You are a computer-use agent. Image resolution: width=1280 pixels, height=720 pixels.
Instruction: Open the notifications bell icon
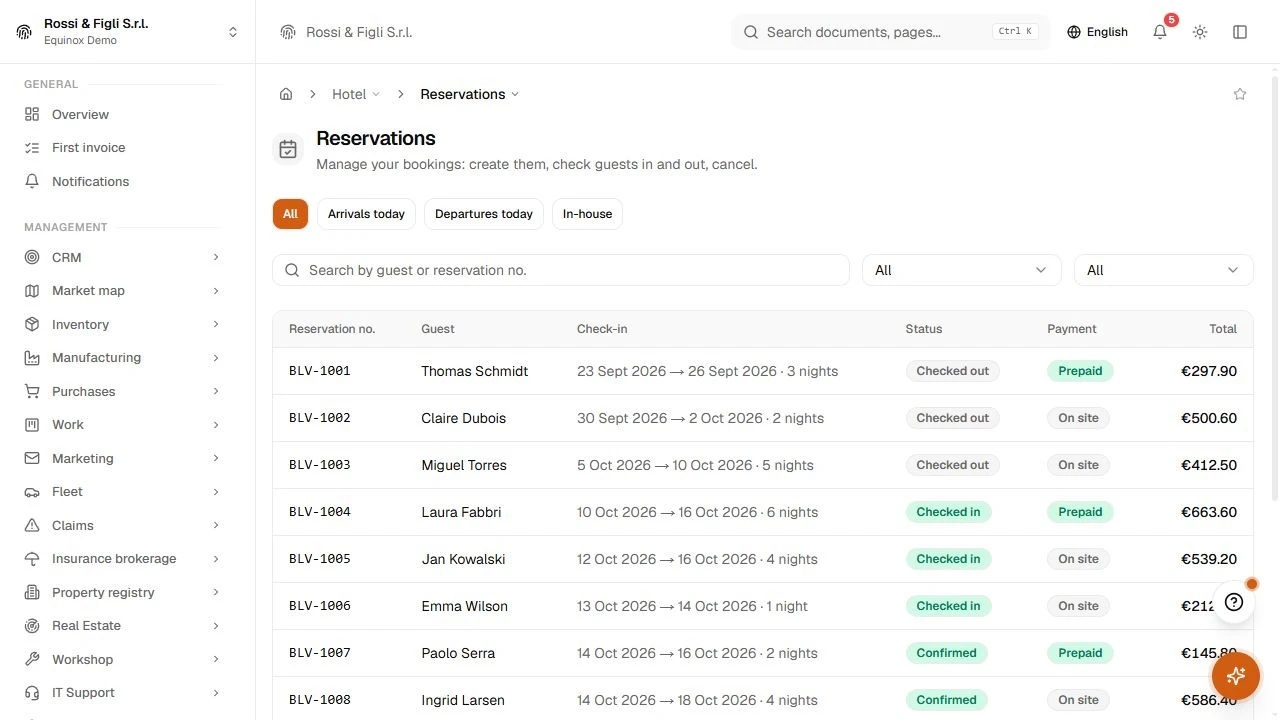coord(1160,32)
